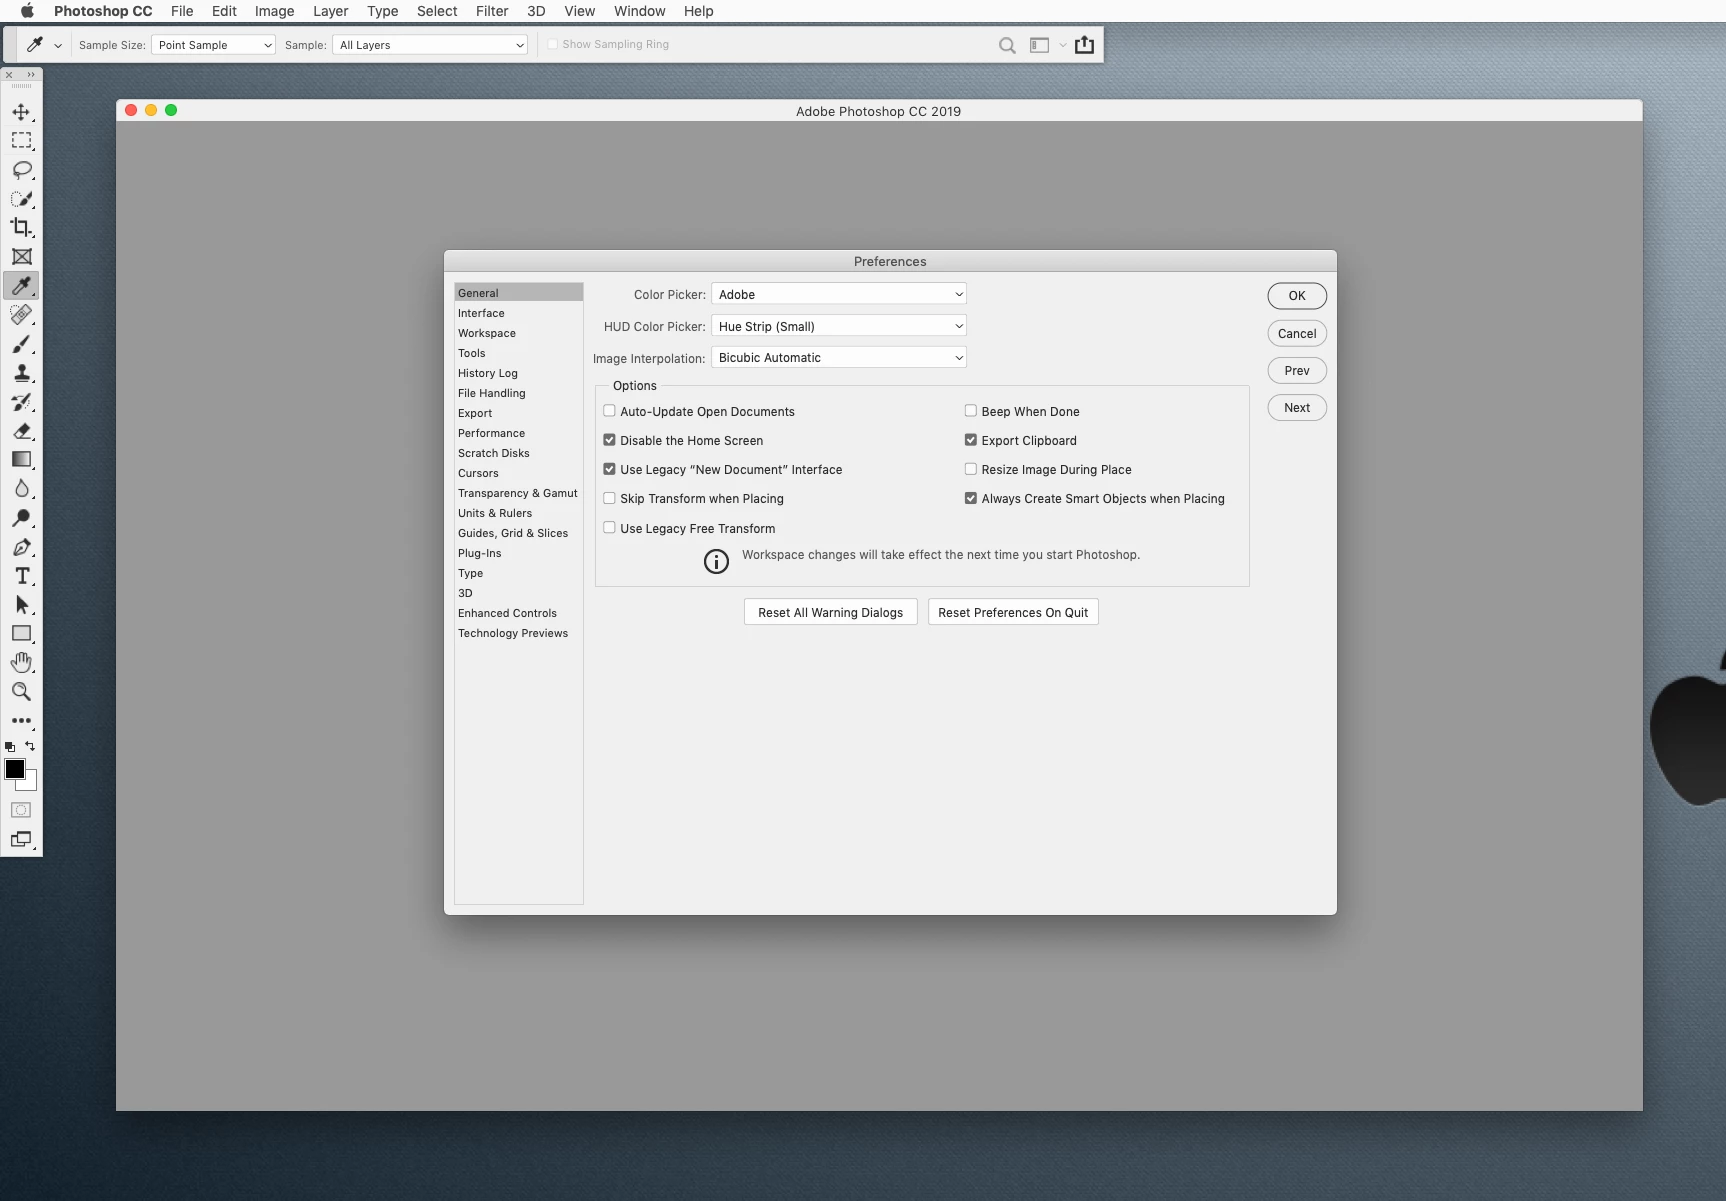Select the Lasso tool

21,170
